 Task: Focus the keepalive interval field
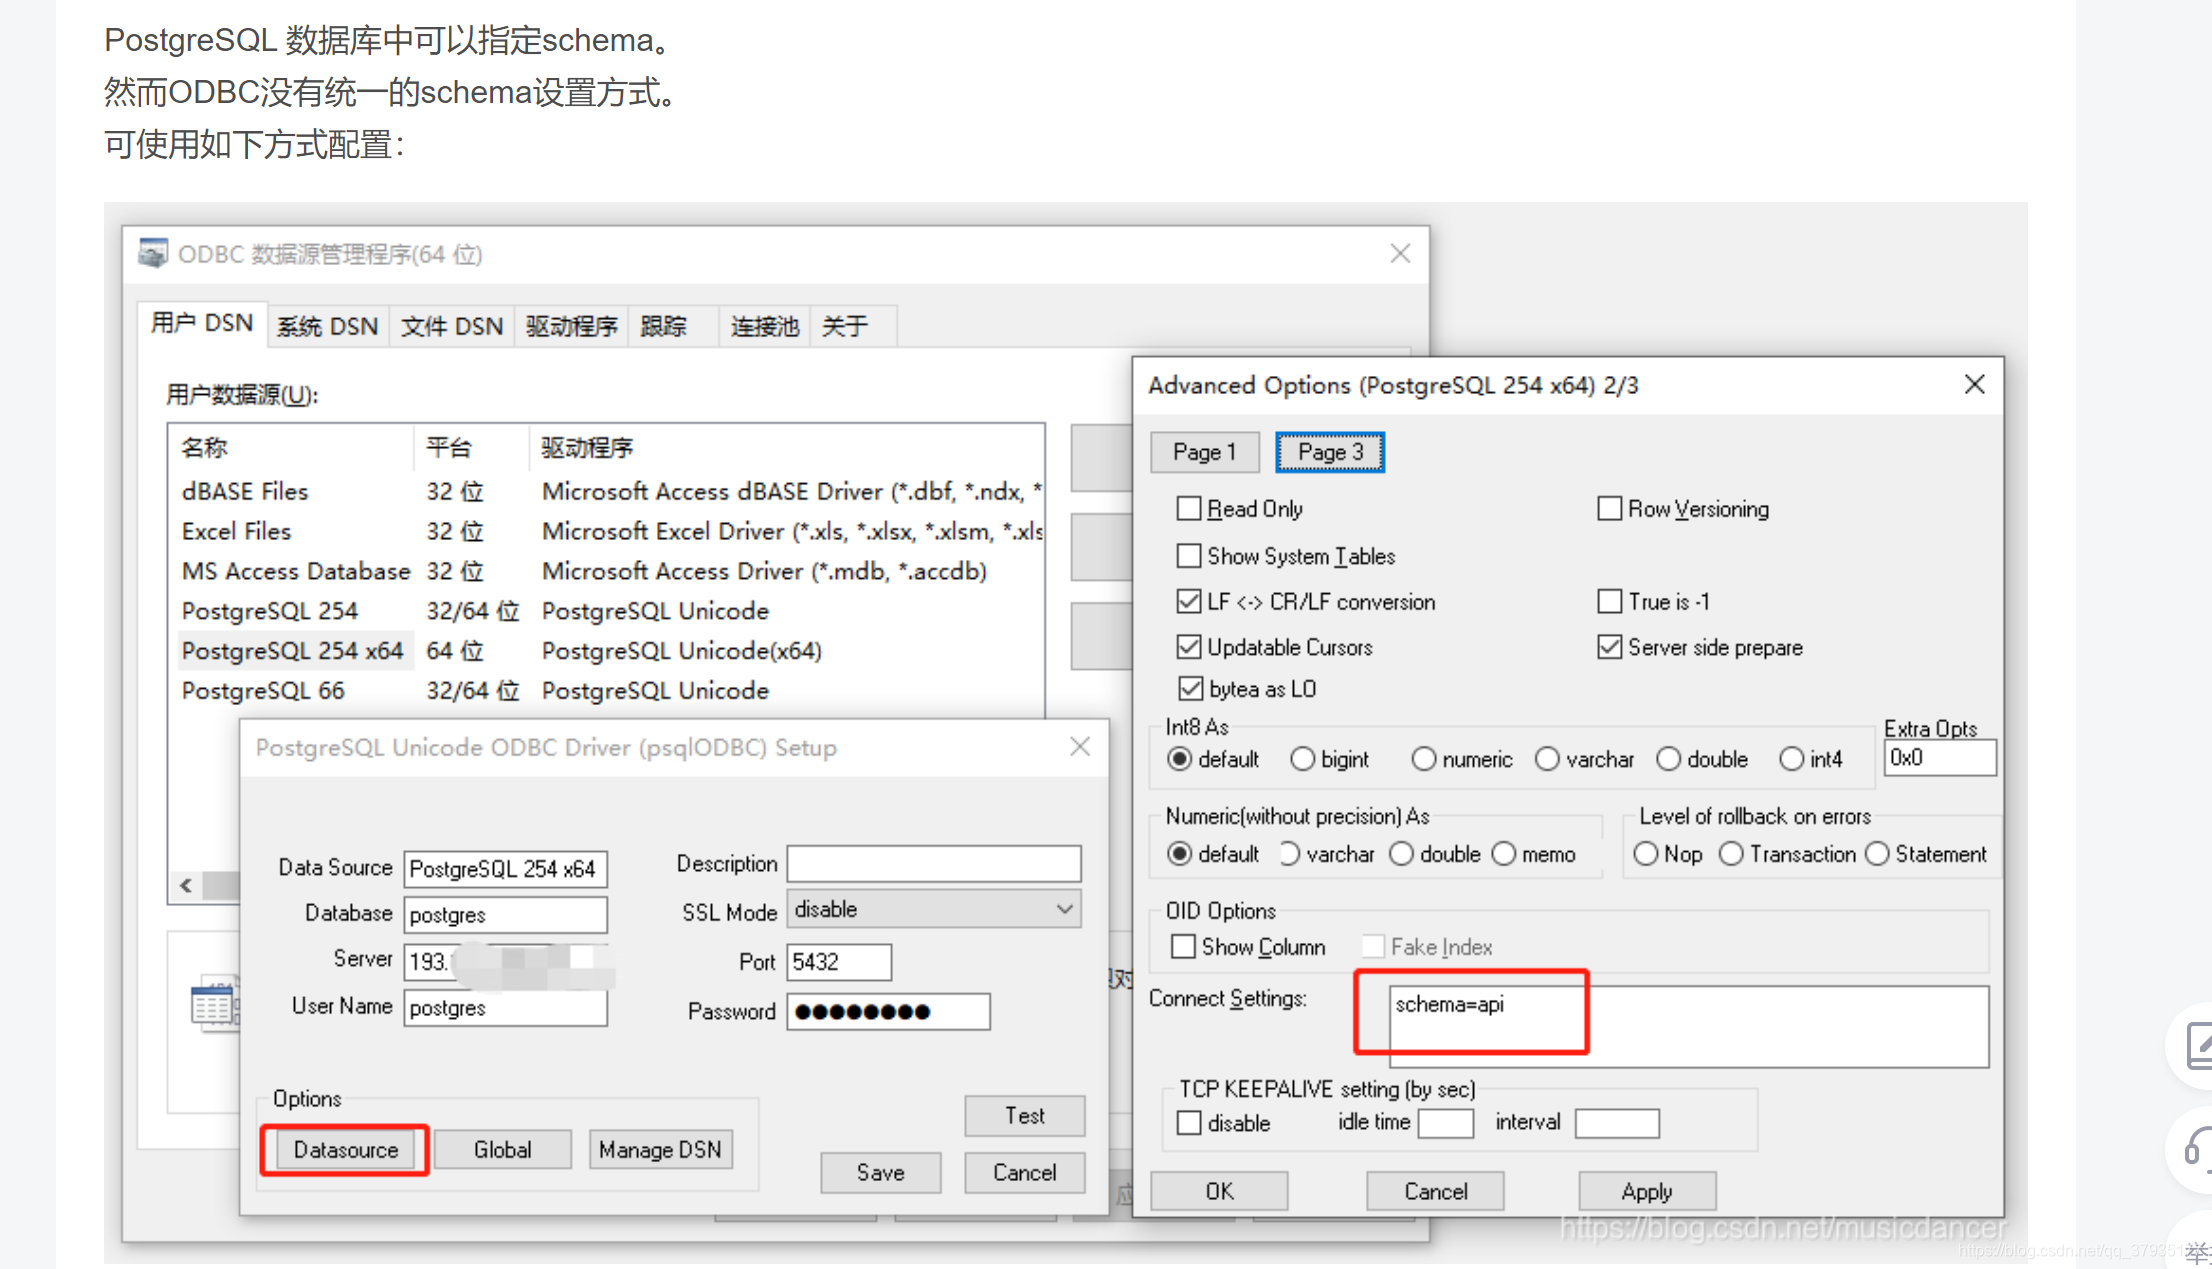1617,1123
